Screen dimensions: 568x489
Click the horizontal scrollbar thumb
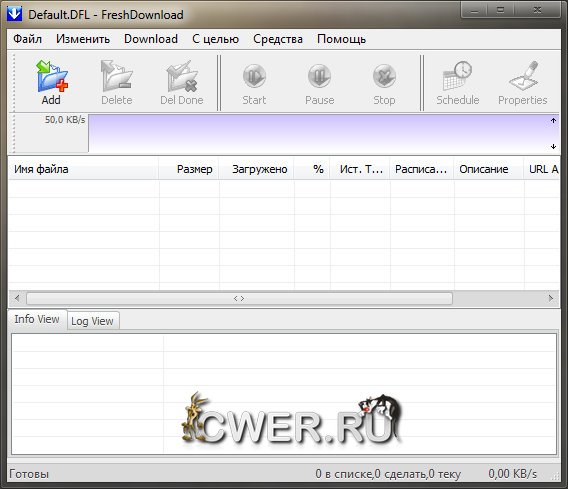(x=239, y=298)
